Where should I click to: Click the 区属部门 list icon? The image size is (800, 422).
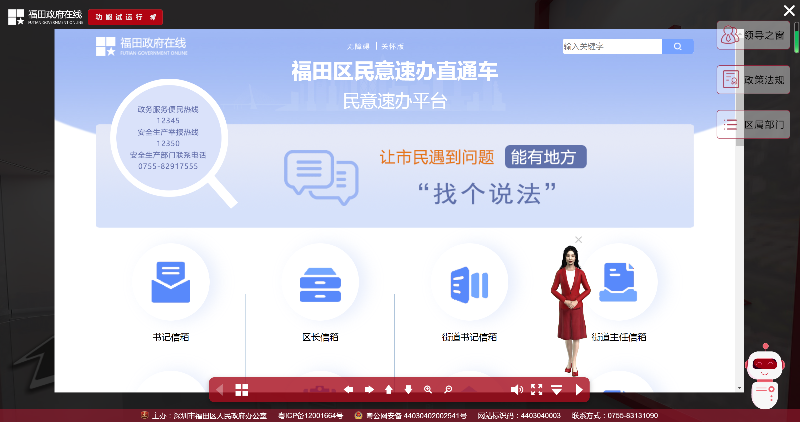(x=730, y=125)
